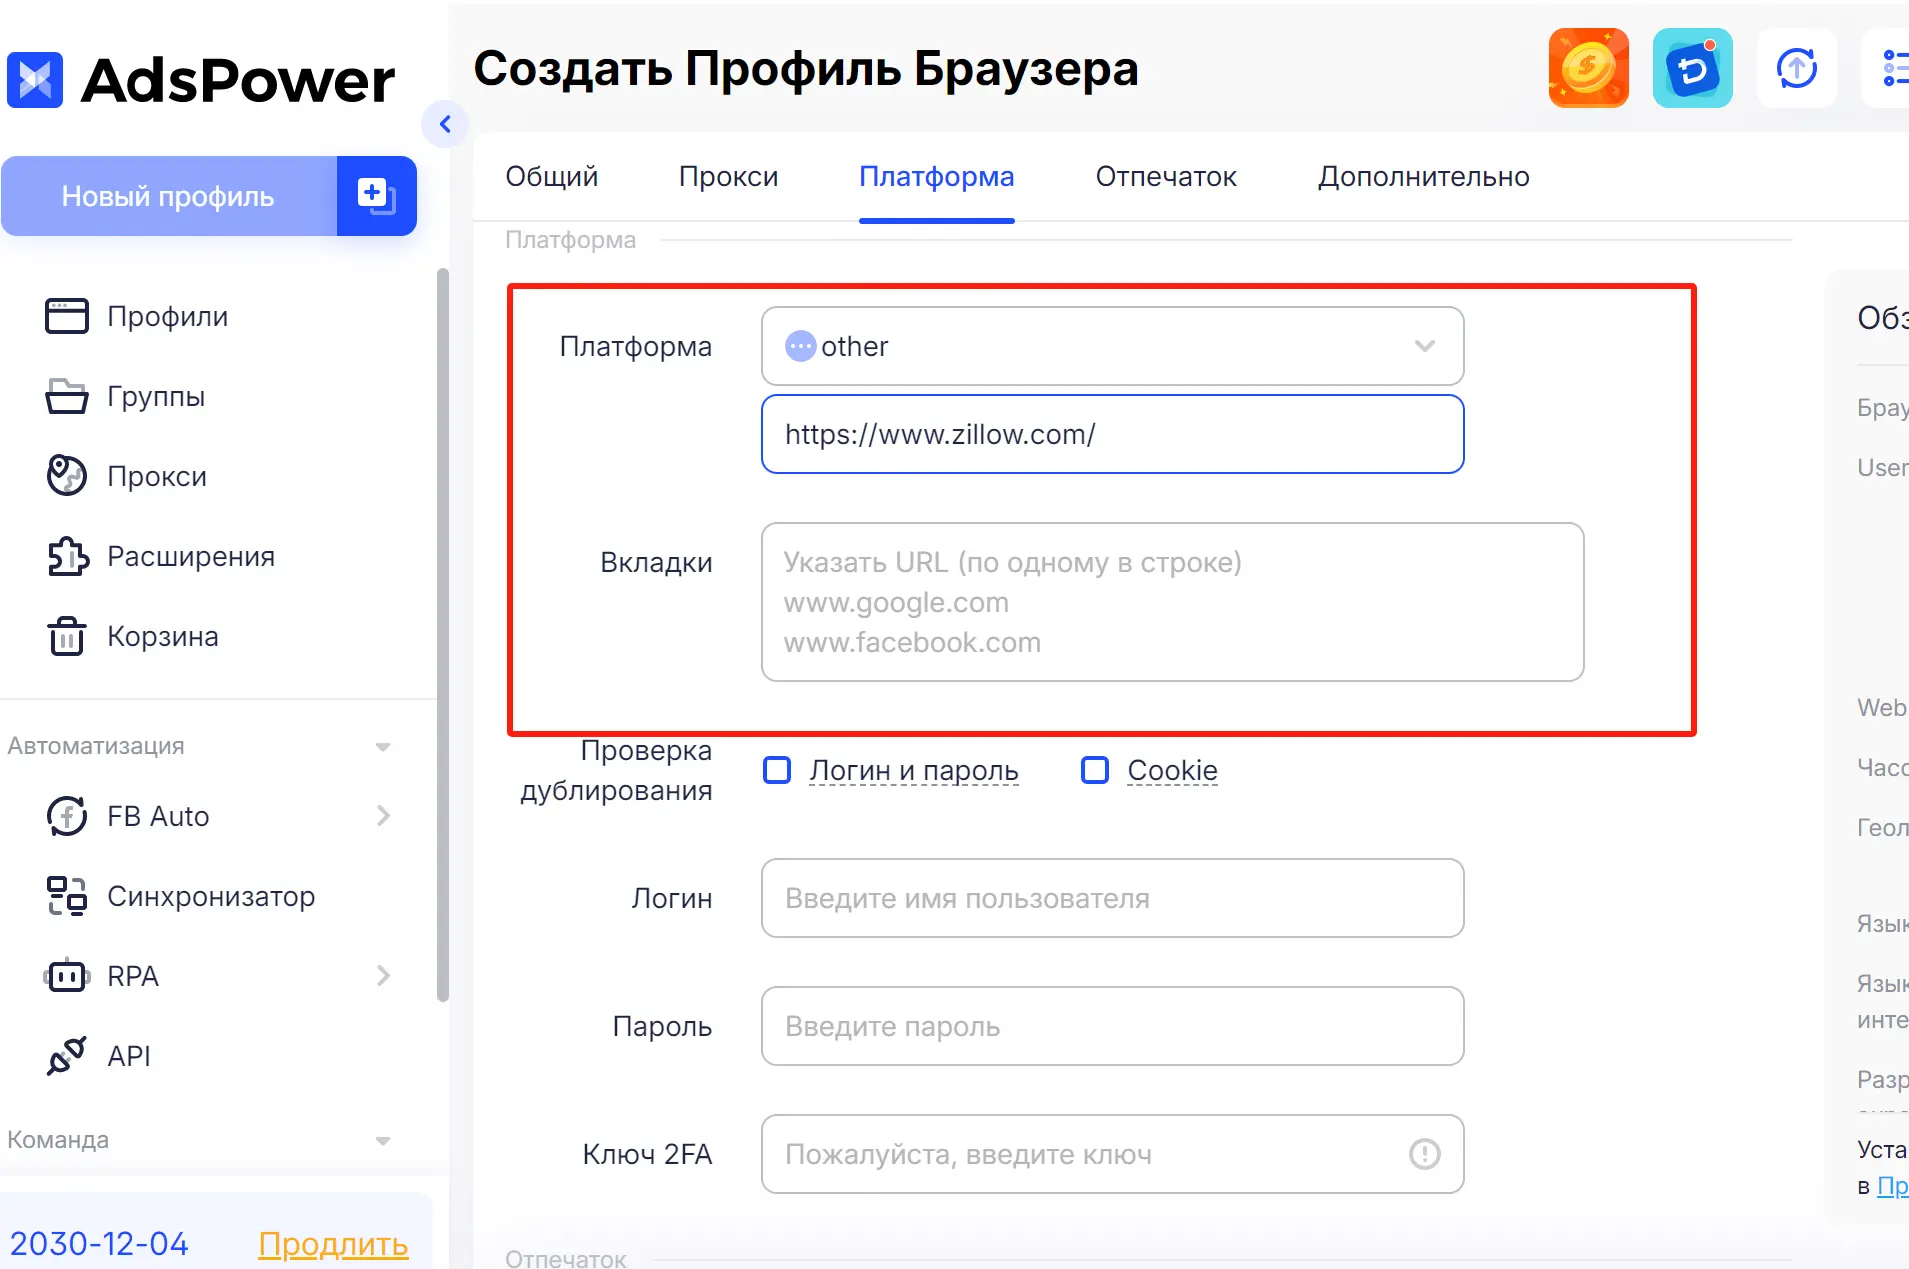This screenshot has height=1269, width=1909.
Task: Enable Cookie duplicate check checkbox
Action: [x=1095, y=770]
